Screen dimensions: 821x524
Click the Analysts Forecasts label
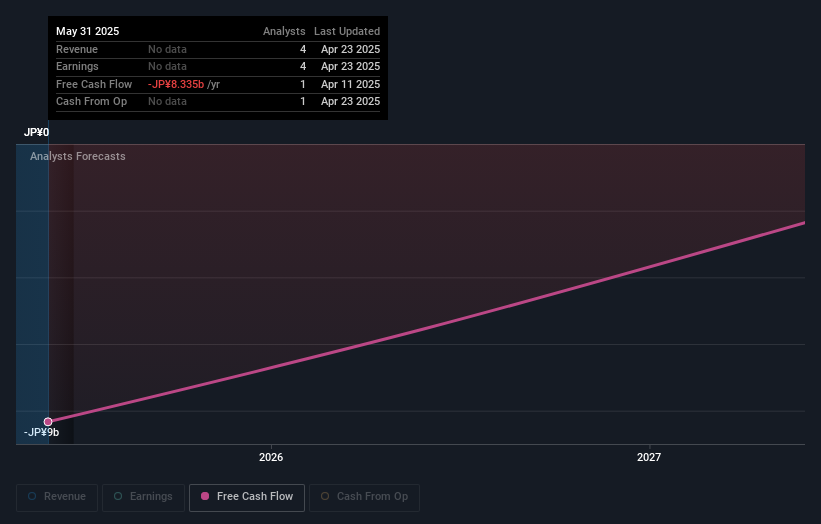tap(77, 157)
